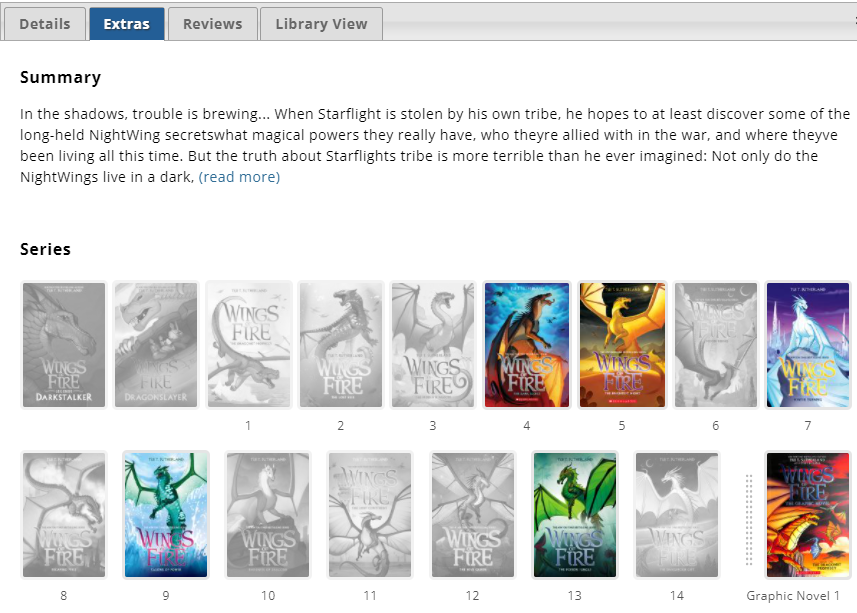Click the Extras tab
Screen dimensions: 857x613
[x=126, y=24]
